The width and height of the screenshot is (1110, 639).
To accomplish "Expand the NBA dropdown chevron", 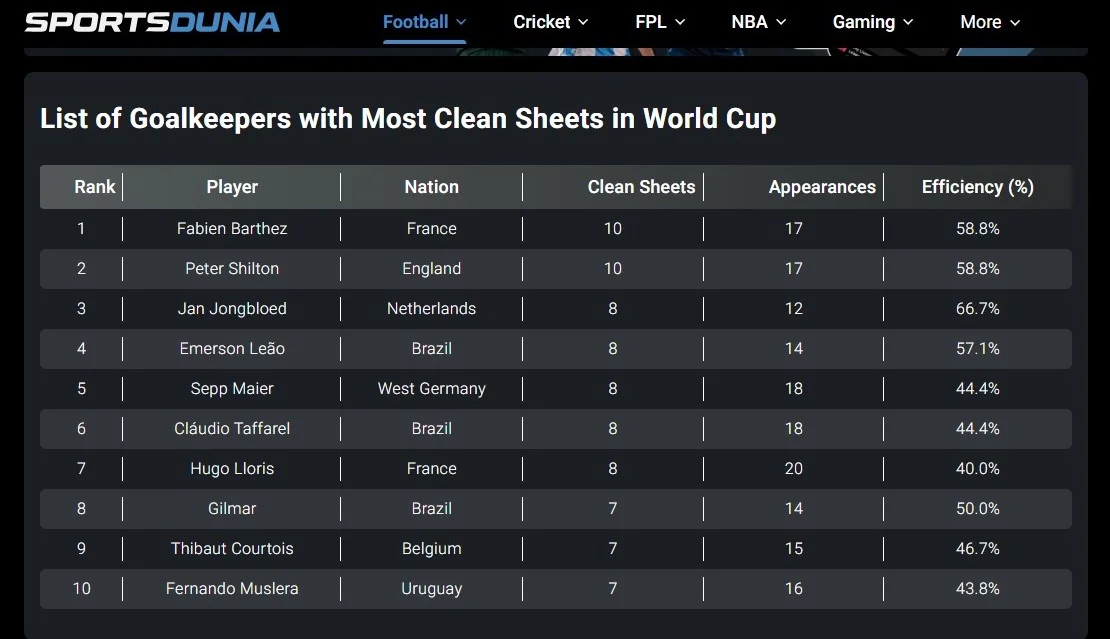I will (x=781, y=22).
